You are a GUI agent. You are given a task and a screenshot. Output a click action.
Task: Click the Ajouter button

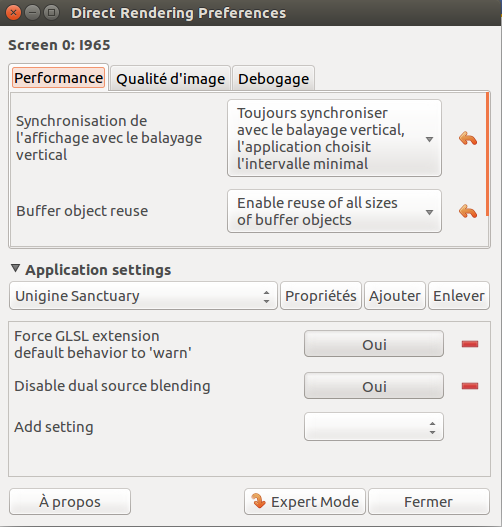(x=395, y=296)
